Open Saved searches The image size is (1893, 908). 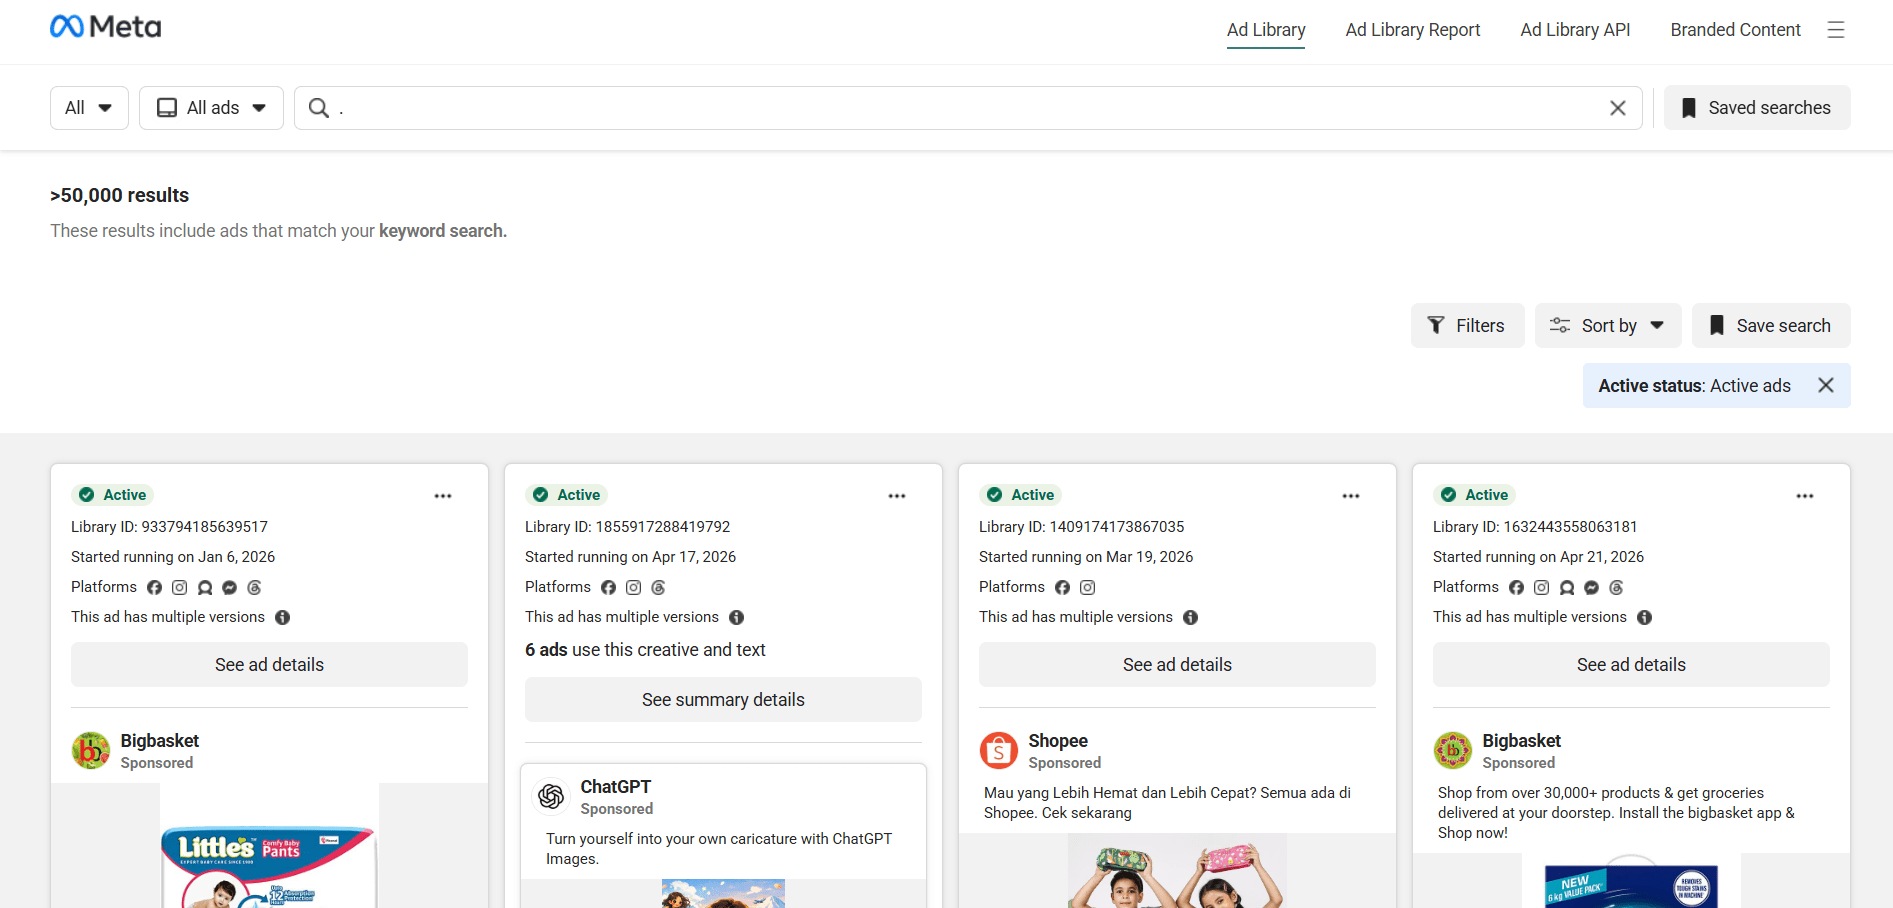point(1757,108)
